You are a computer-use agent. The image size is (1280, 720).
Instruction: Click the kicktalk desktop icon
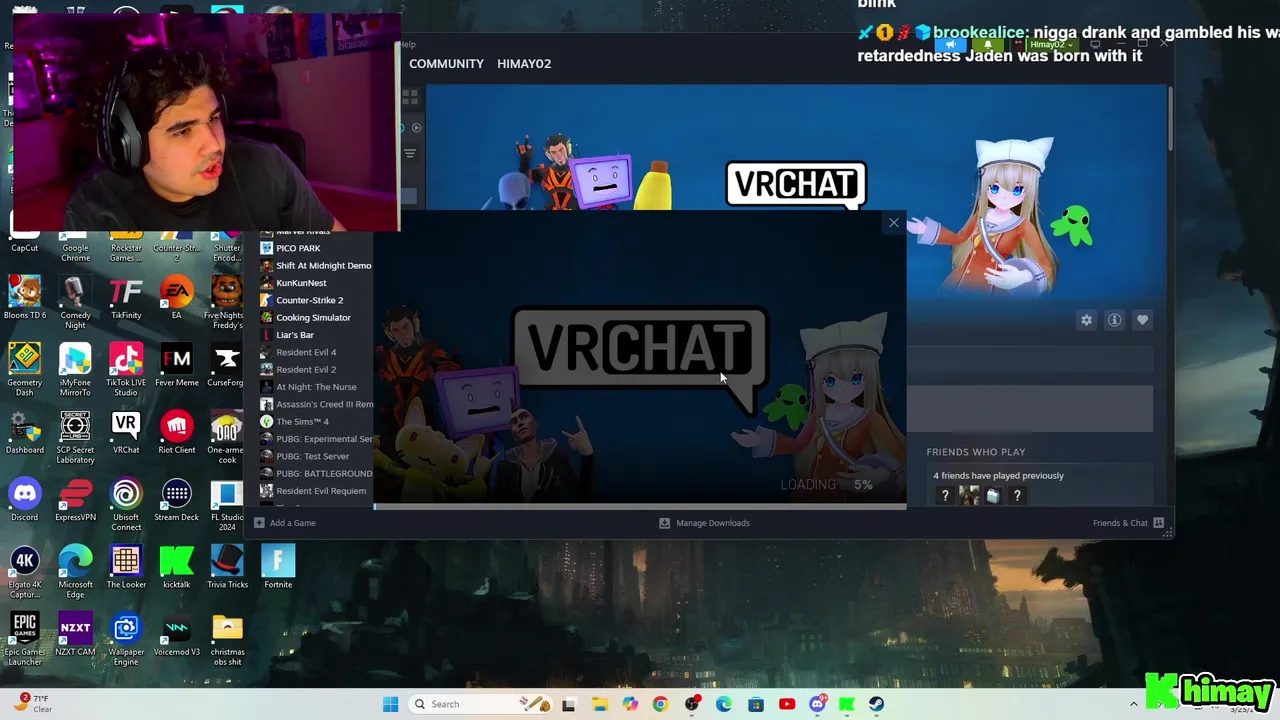[x=177, y=567]
